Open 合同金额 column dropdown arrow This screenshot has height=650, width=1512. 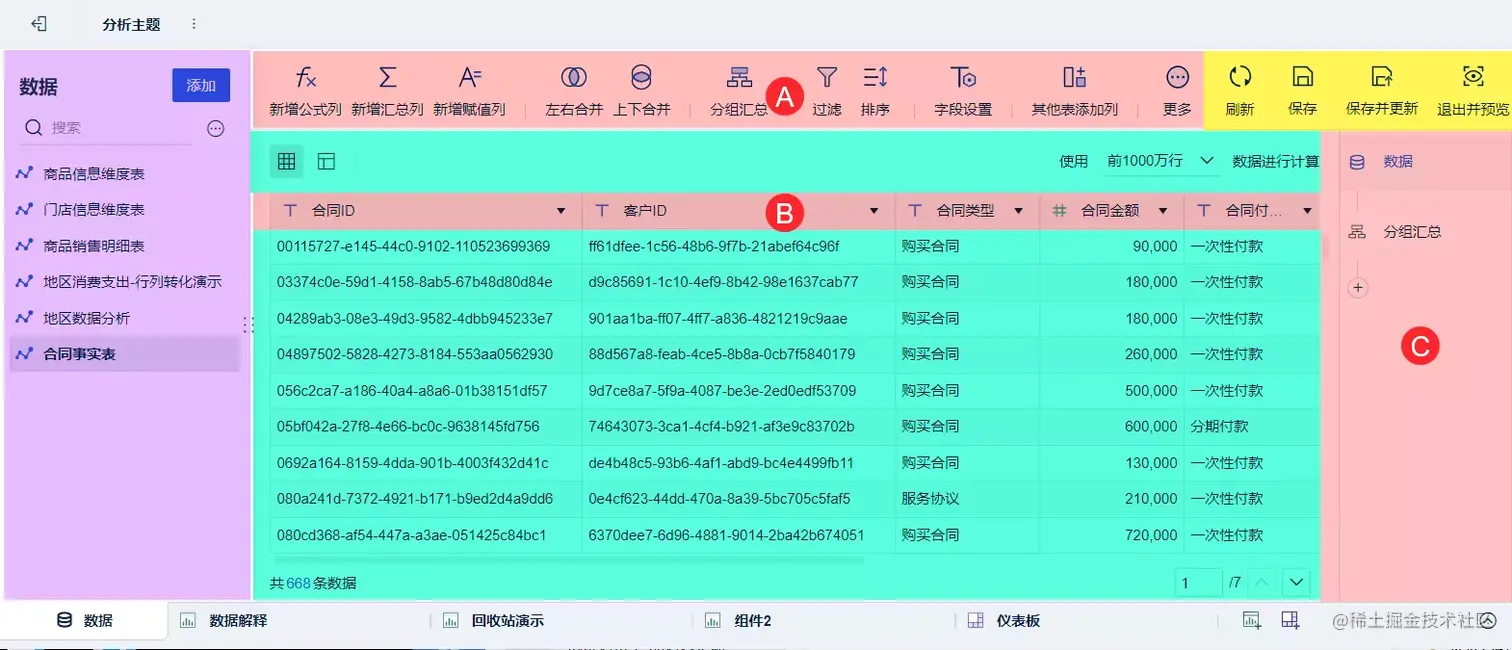(1162, 211)
